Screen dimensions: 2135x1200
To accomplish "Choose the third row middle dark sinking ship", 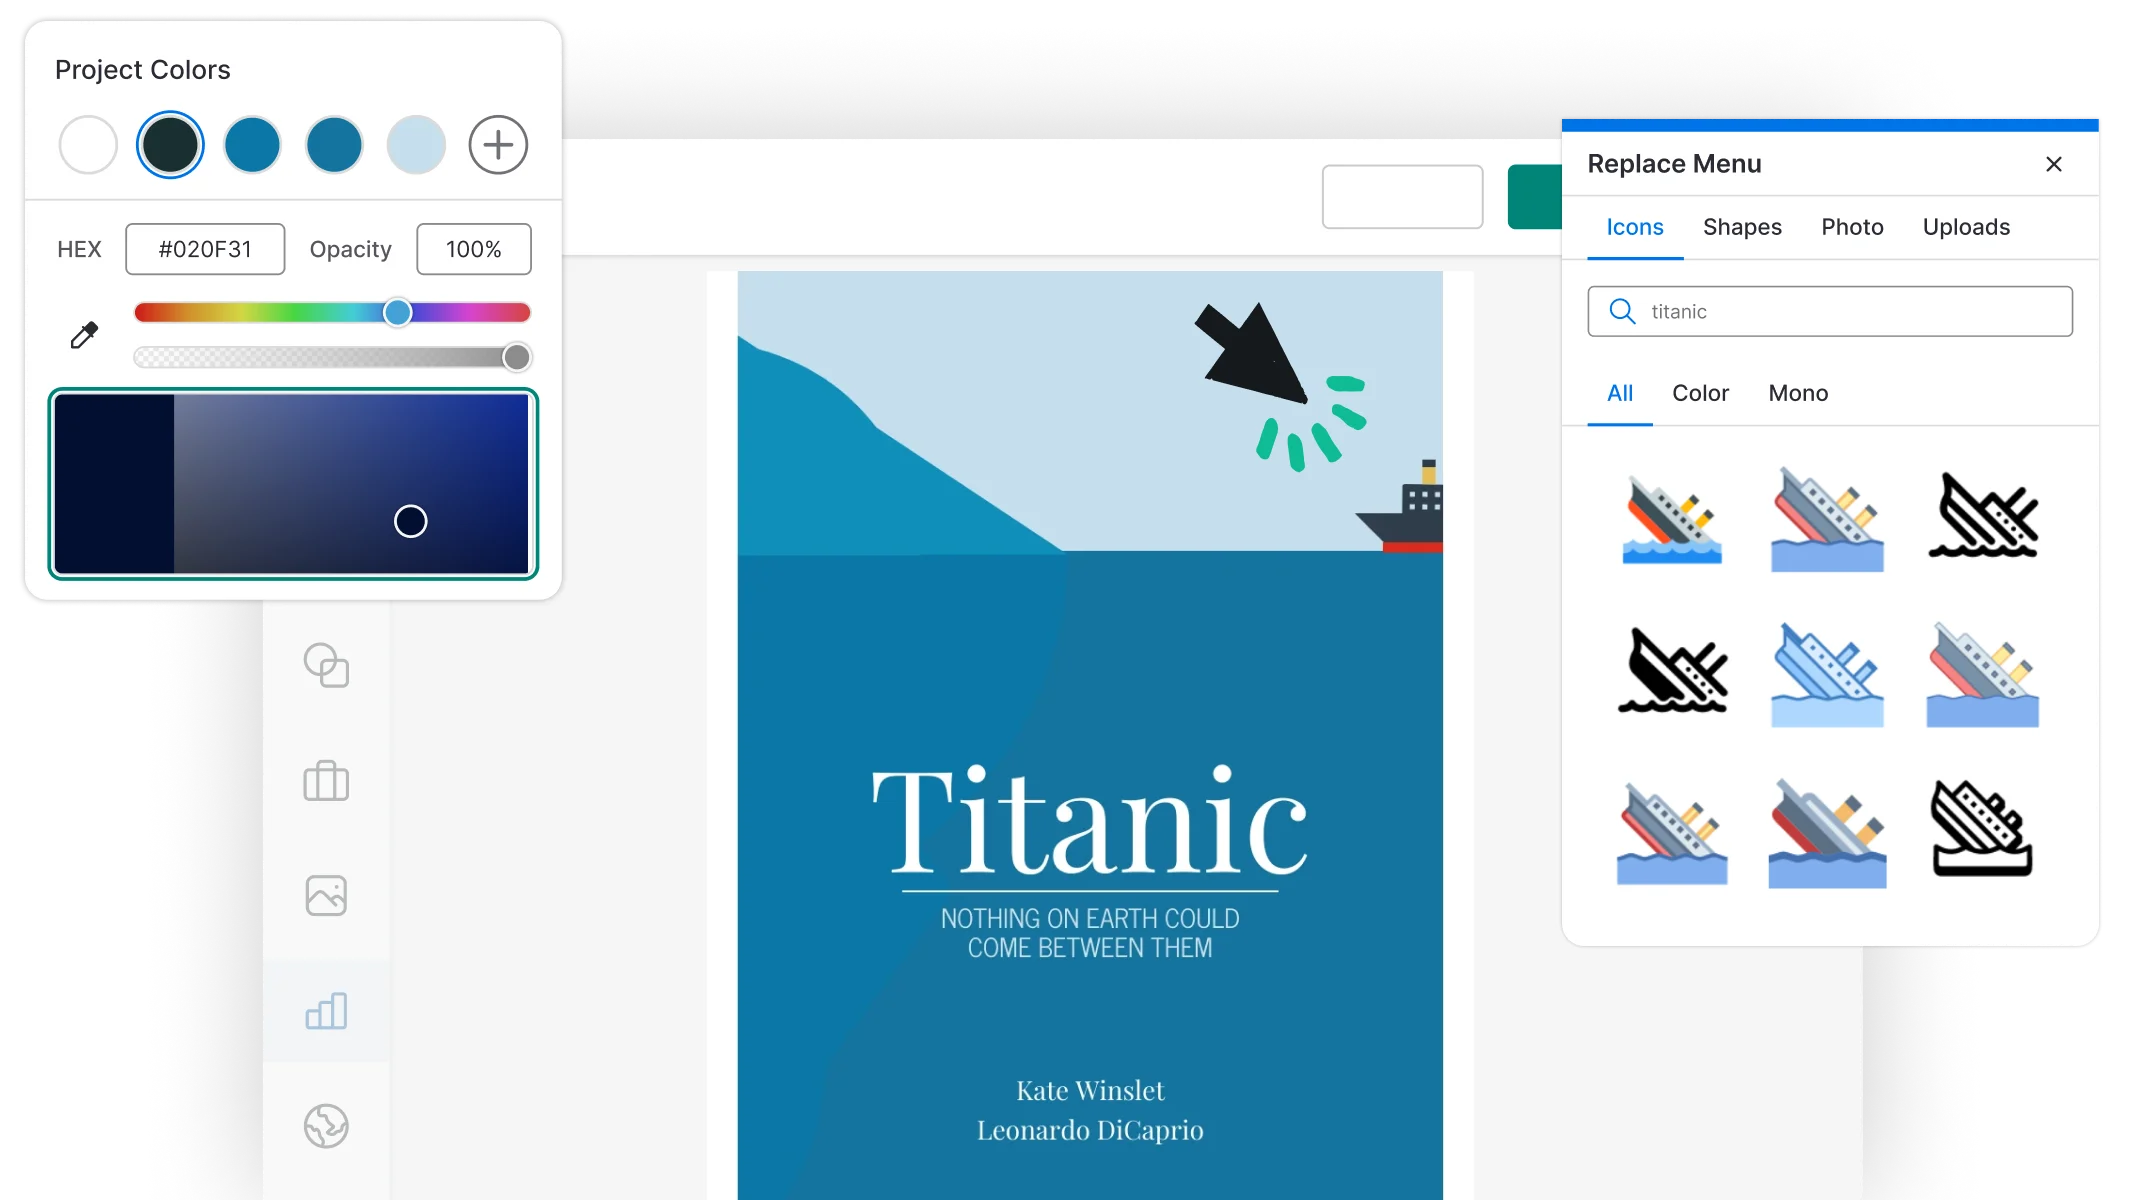I will click(1827, 833).
